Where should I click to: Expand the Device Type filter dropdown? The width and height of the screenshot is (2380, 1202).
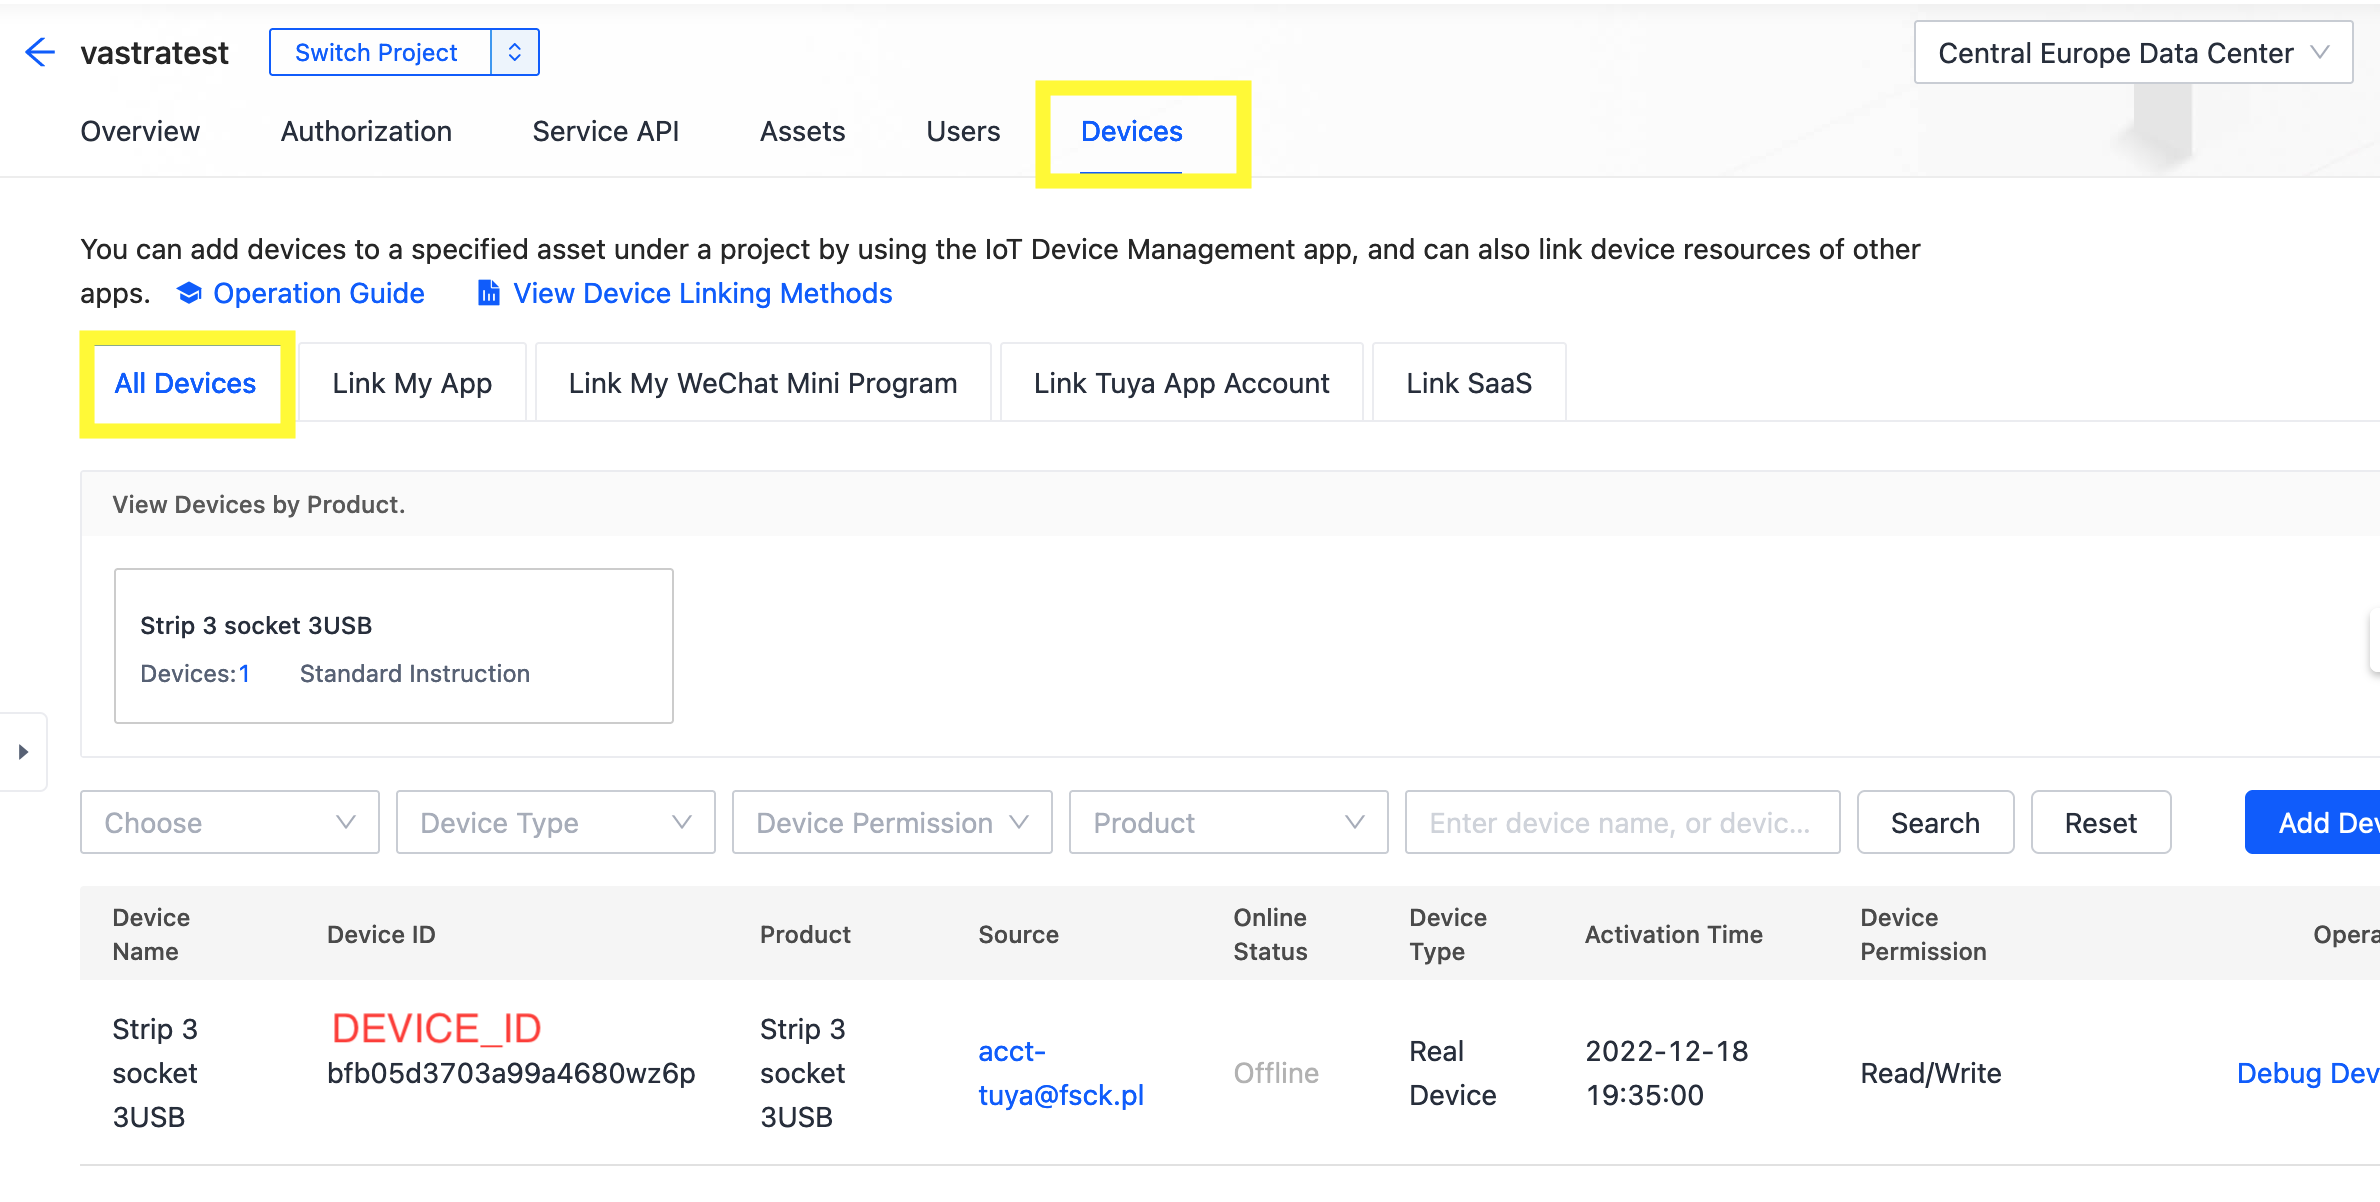pos(555,823)
